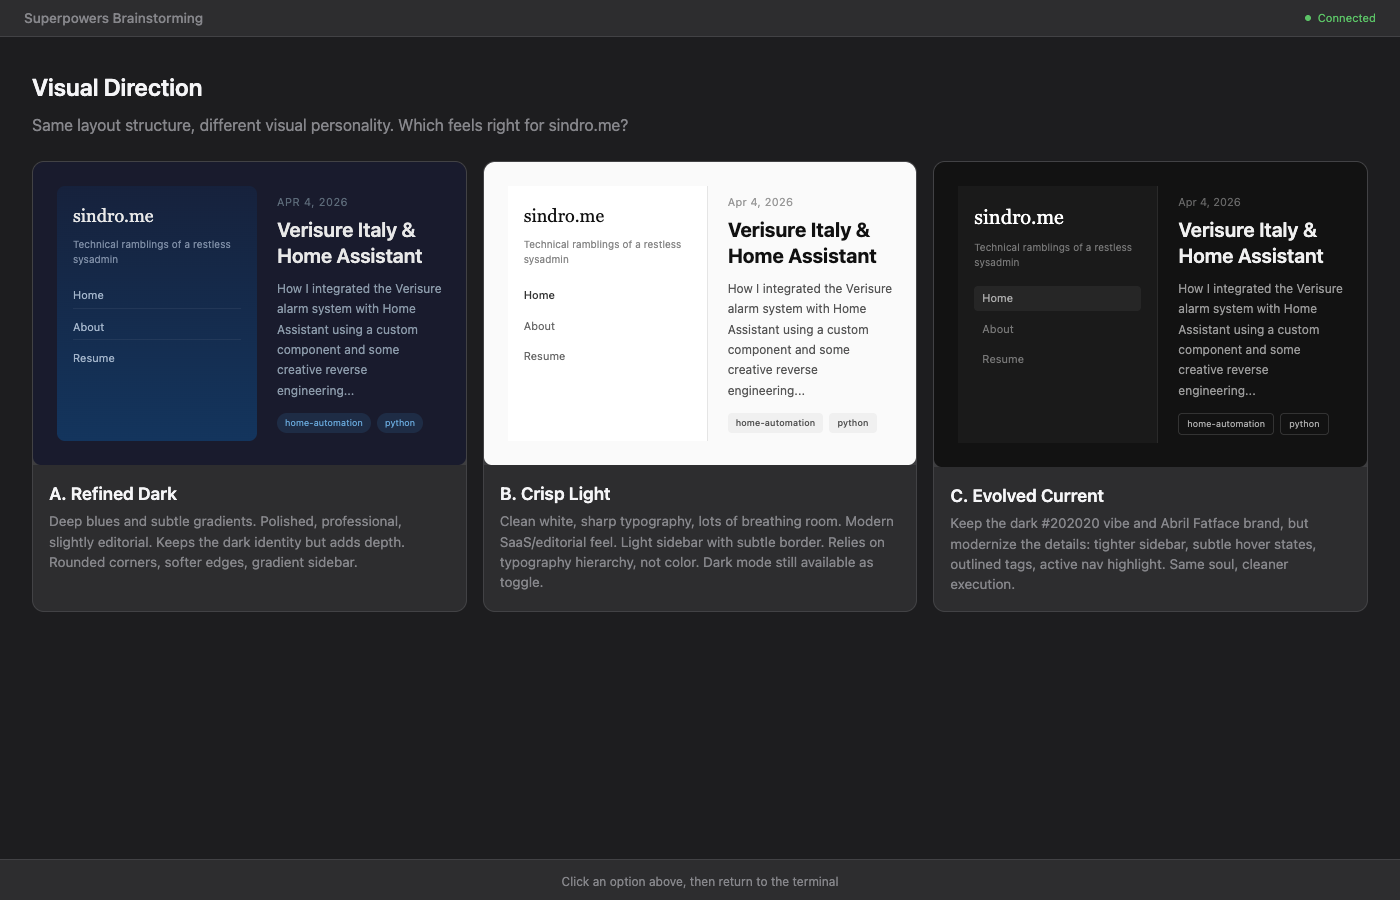1400x900 pixels.
Task: Click sindro.me logo in the Crisp Light preview
Action: 564,216
